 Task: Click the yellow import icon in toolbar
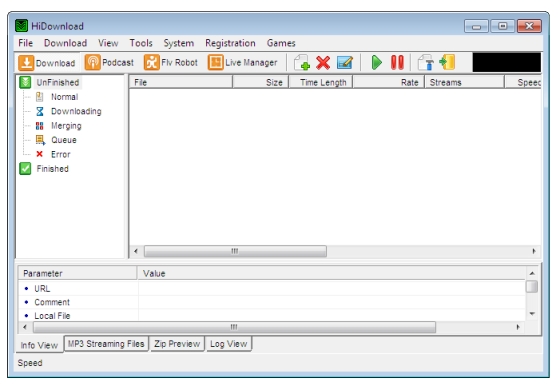447,62
